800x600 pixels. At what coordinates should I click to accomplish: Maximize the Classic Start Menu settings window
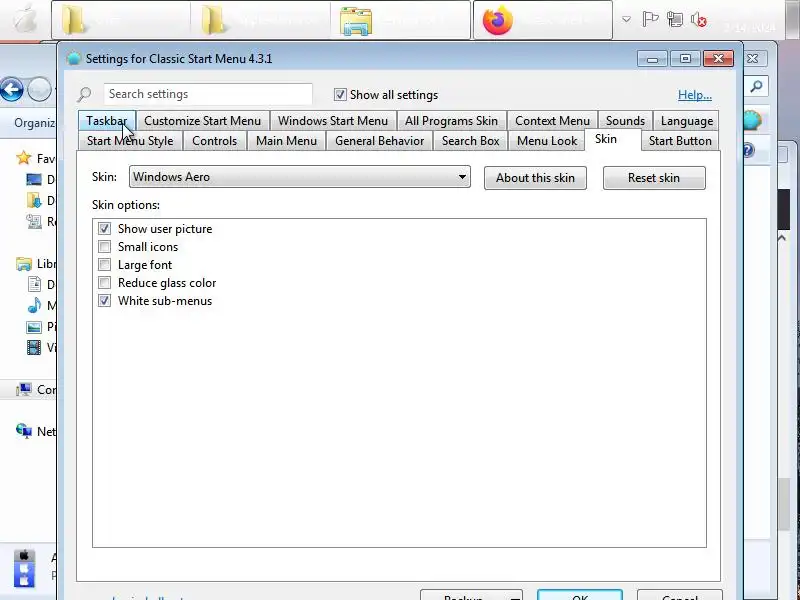tap(685, 59)
